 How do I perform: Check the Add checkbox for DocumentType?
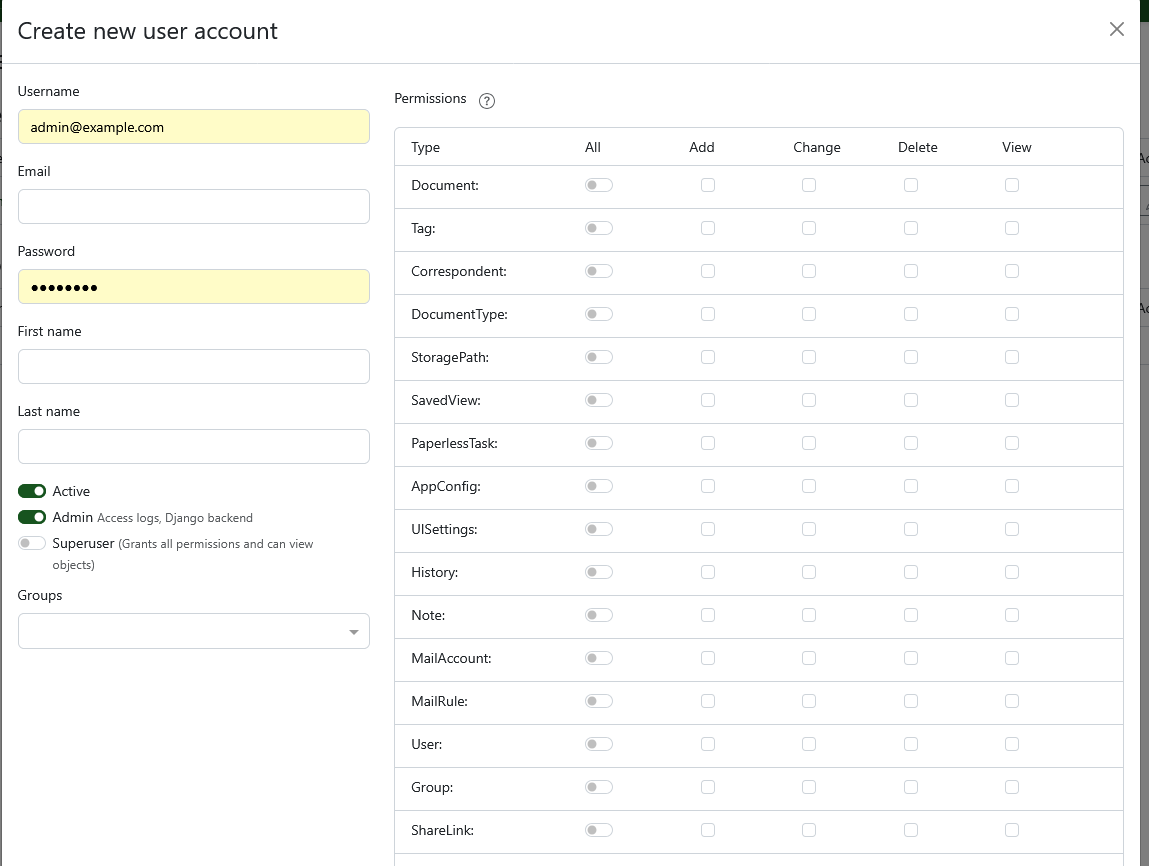coord(708,314)
